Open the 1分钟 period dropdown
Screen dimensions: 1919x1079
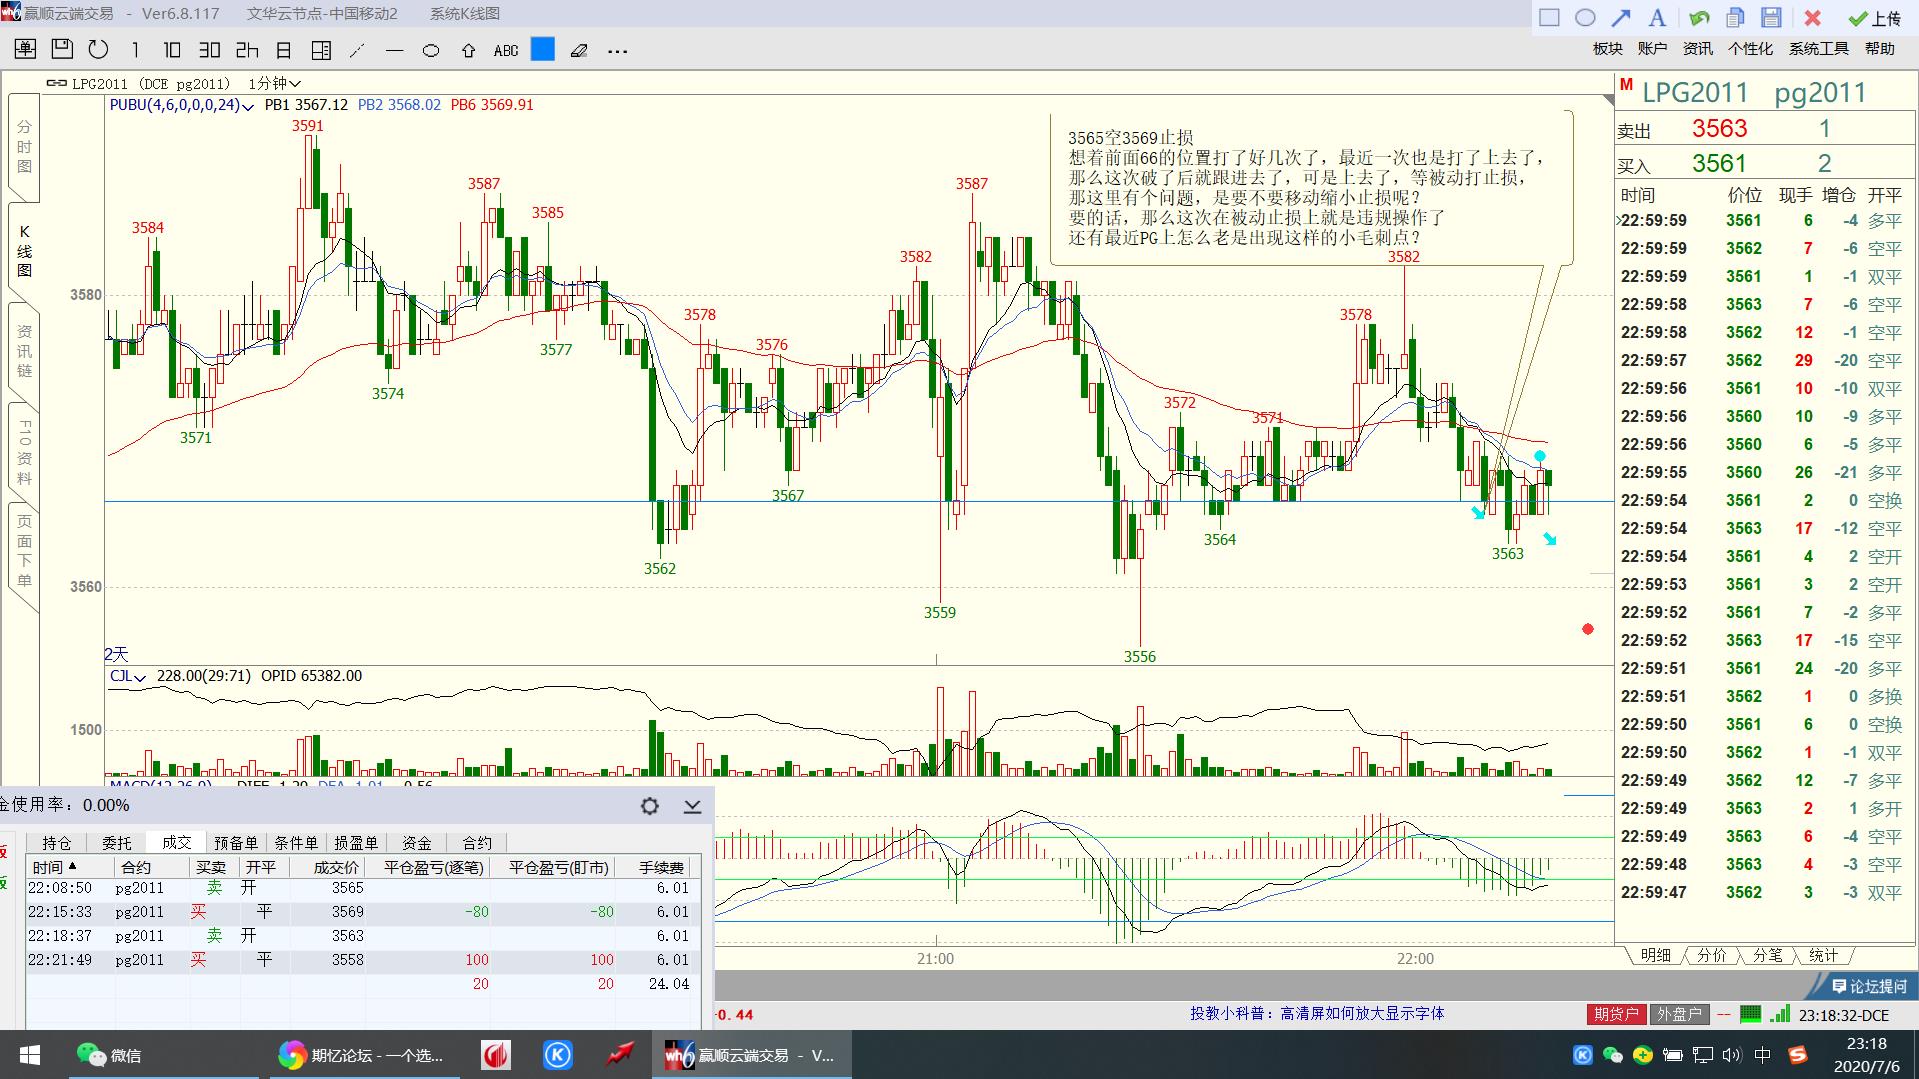pos(275,83)
